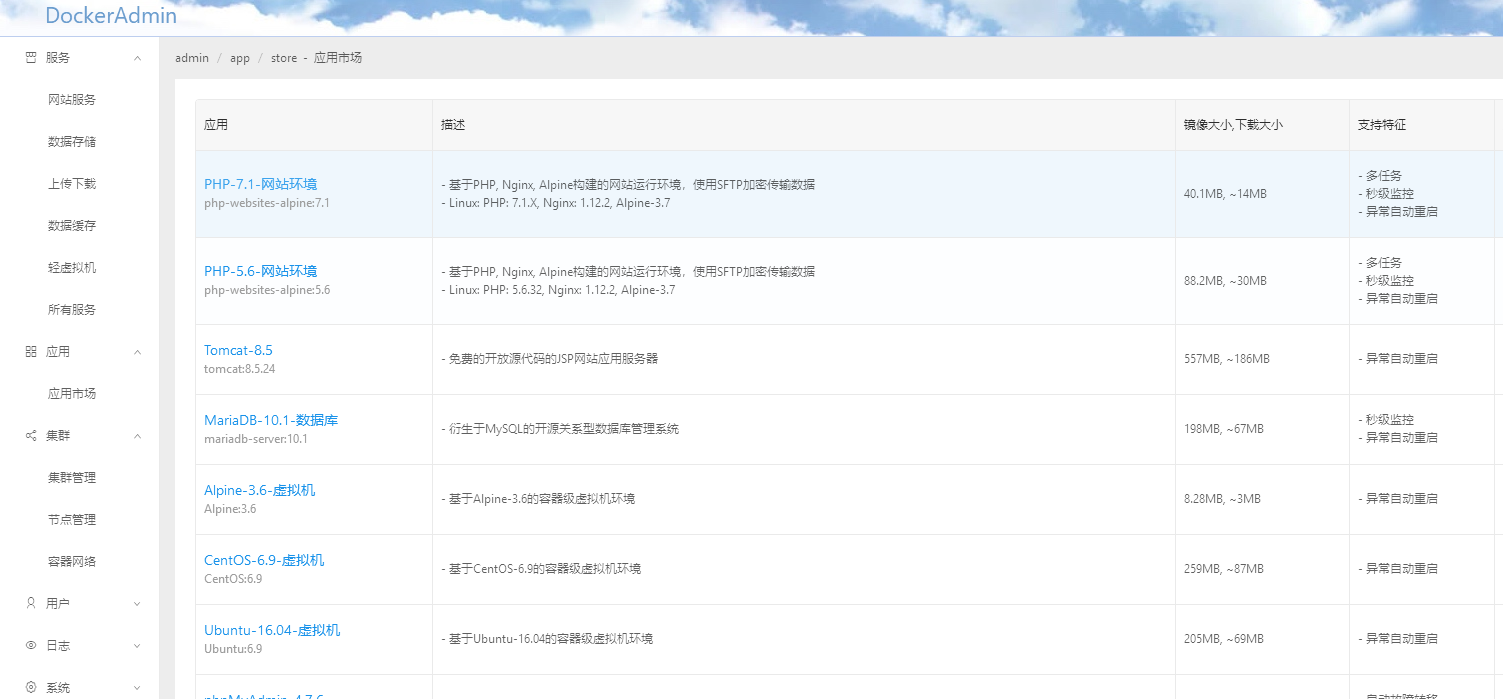
Task: Click the Alpine-3.6 description text
Action: click(x=538, y=499)
